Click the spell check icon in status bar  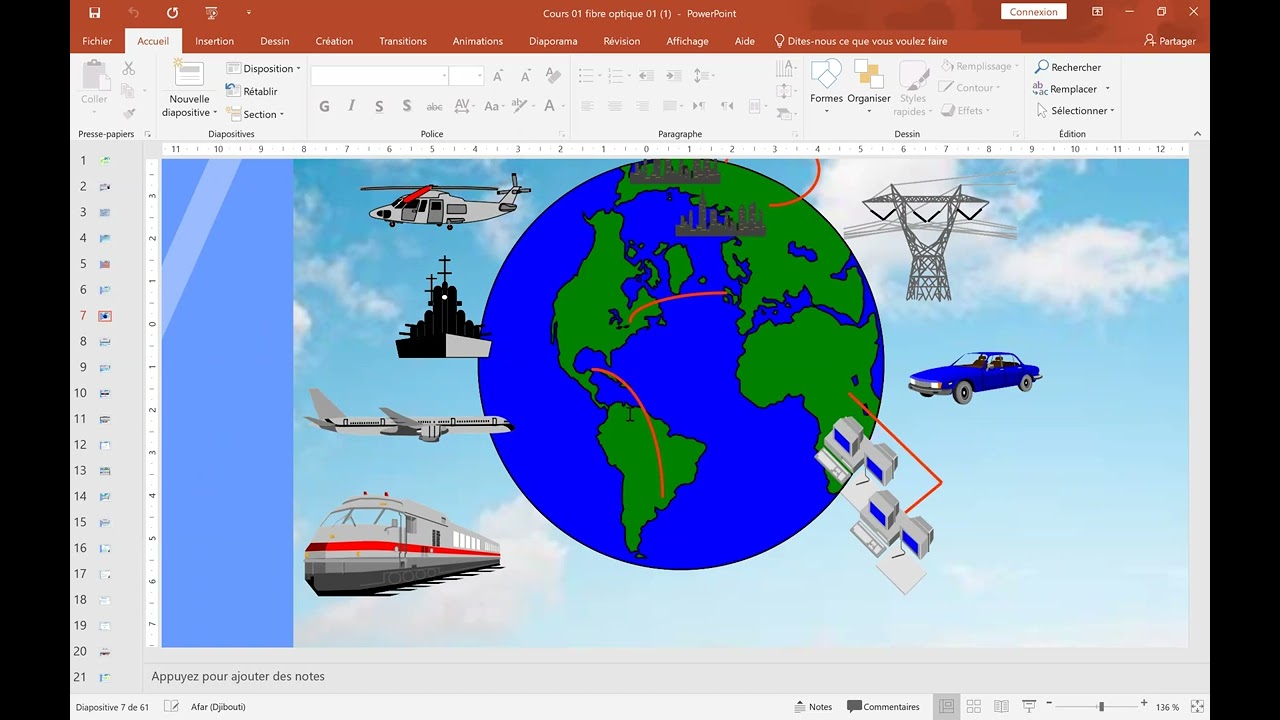pos(171,707)
